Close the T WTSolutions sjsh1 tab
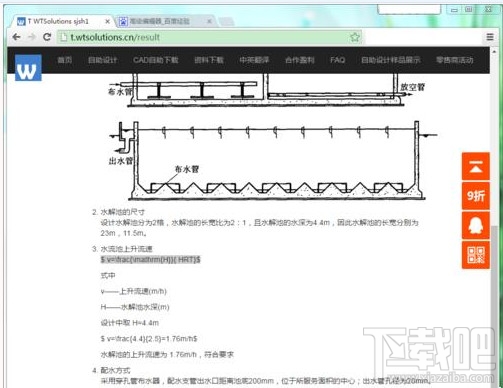The image size is (503, 388). tap(107, 21)
